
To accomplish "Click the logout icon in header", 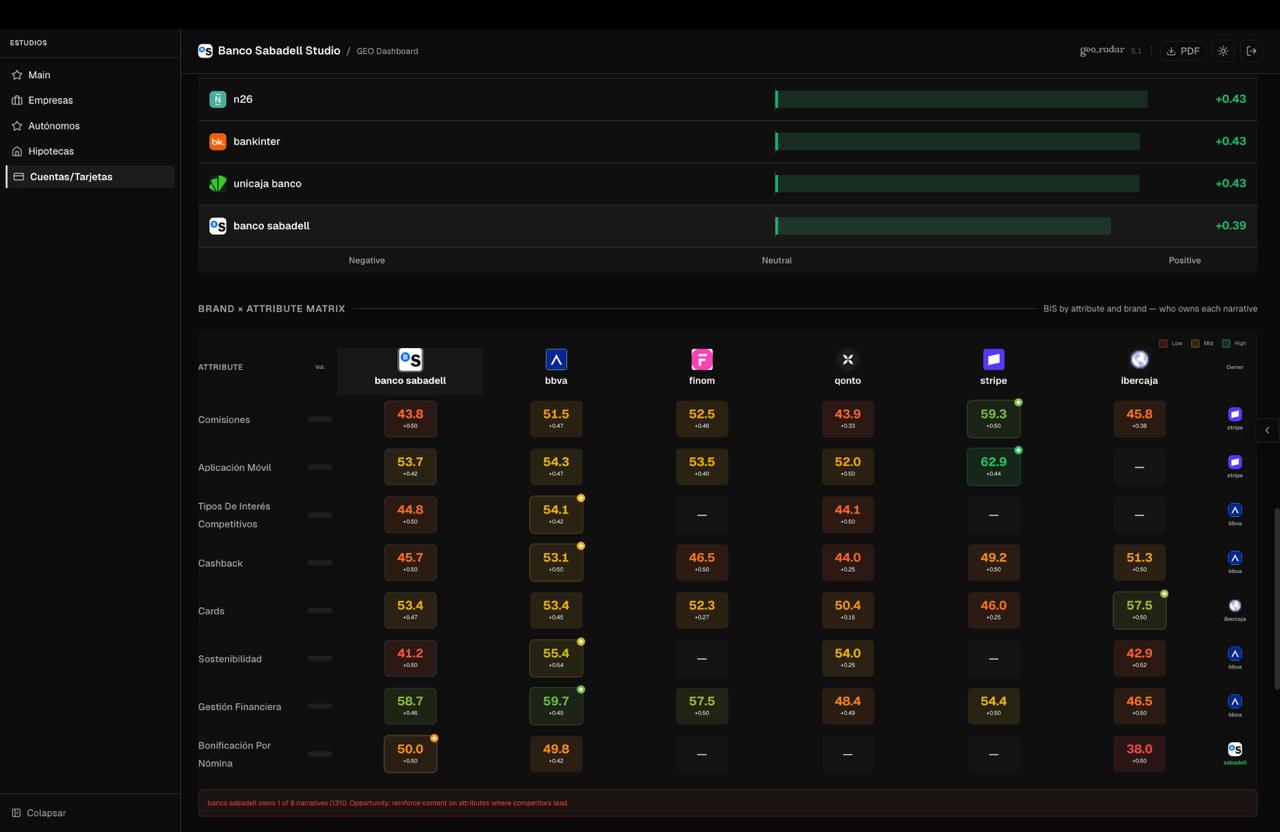I will (x=1251, y=51).
